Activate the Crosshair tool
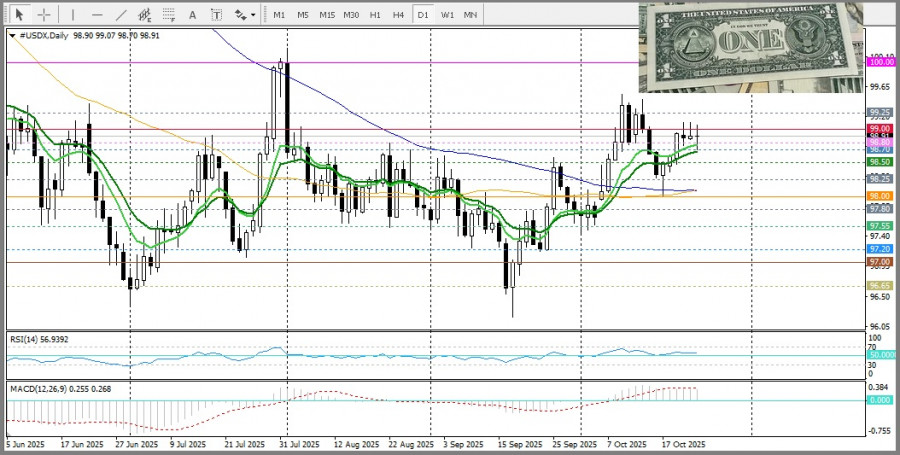The height and width of the screenshot is (455, 900). pos(44,15)
